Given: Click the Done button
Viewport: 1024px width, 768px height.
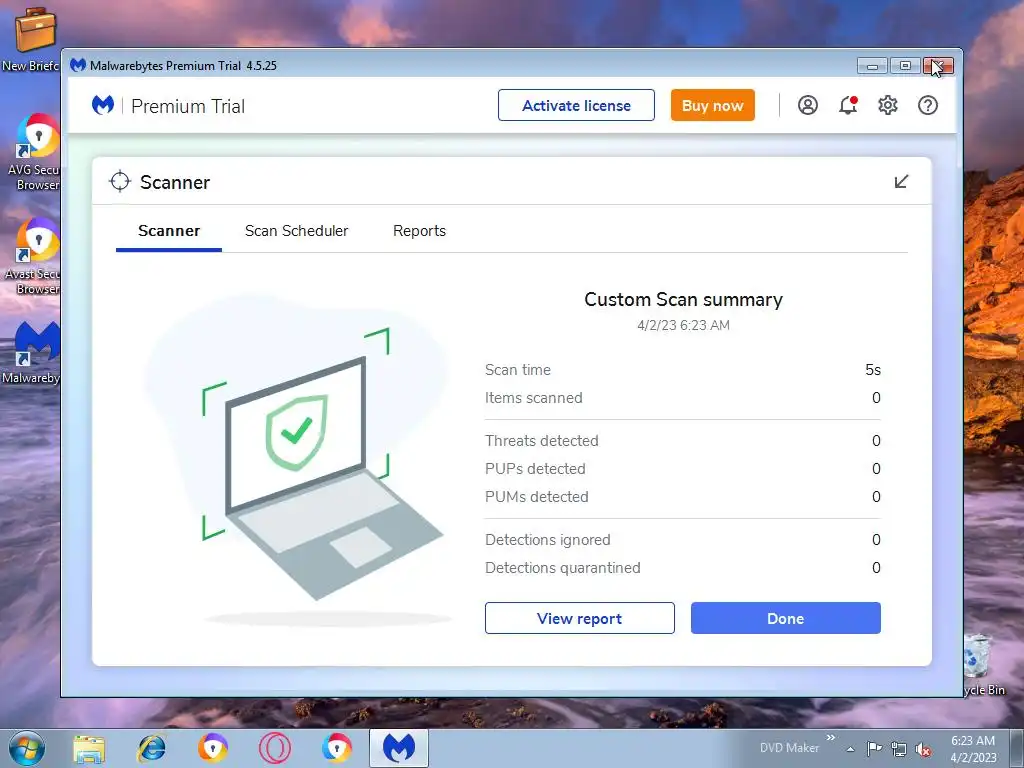Looking at the screenshot, I should click(x=786, y=618).
